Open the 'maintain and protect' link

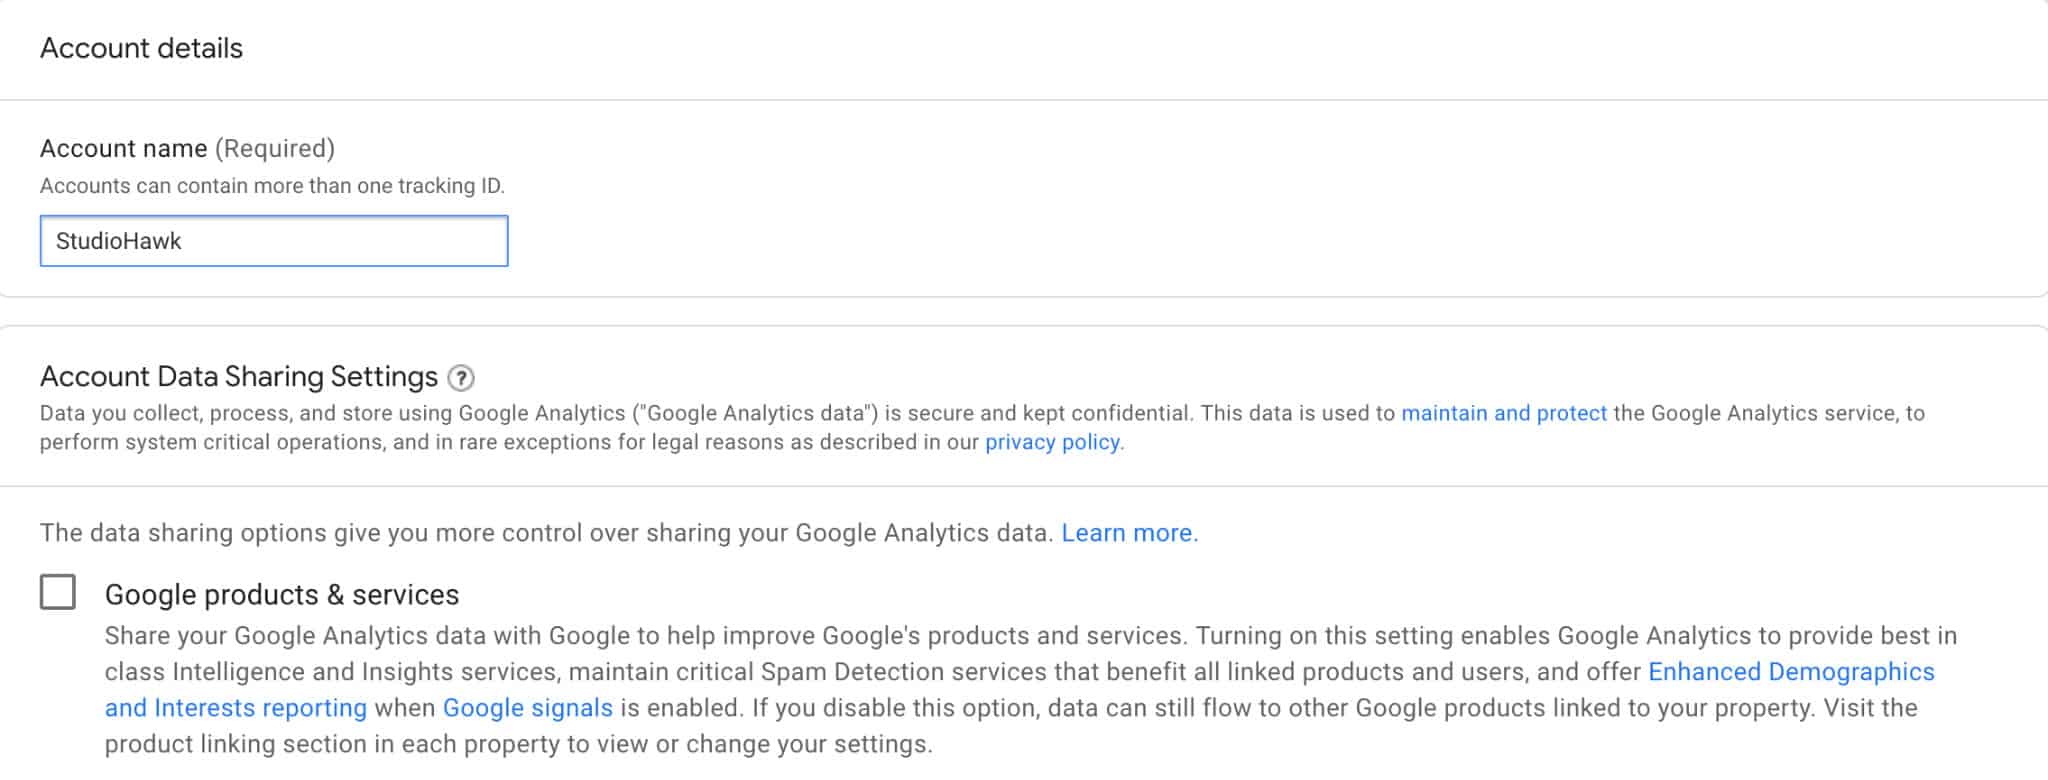click(1504, 413)
